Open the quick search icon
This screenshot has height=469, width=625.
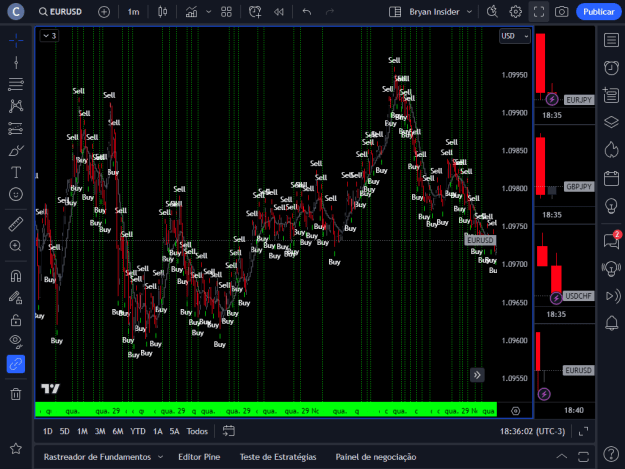(x=492, y=12)
